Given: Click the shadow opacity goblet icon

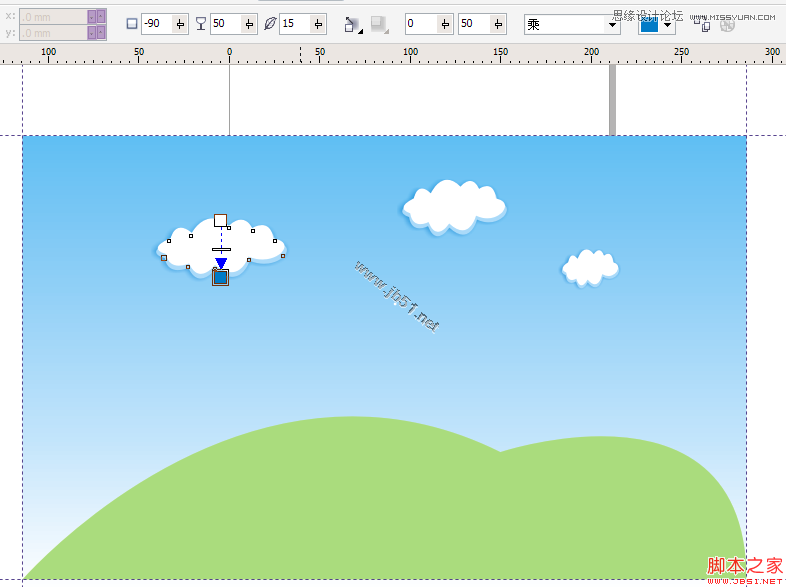Looking at the screenshot, I should [x=201, y=24].
